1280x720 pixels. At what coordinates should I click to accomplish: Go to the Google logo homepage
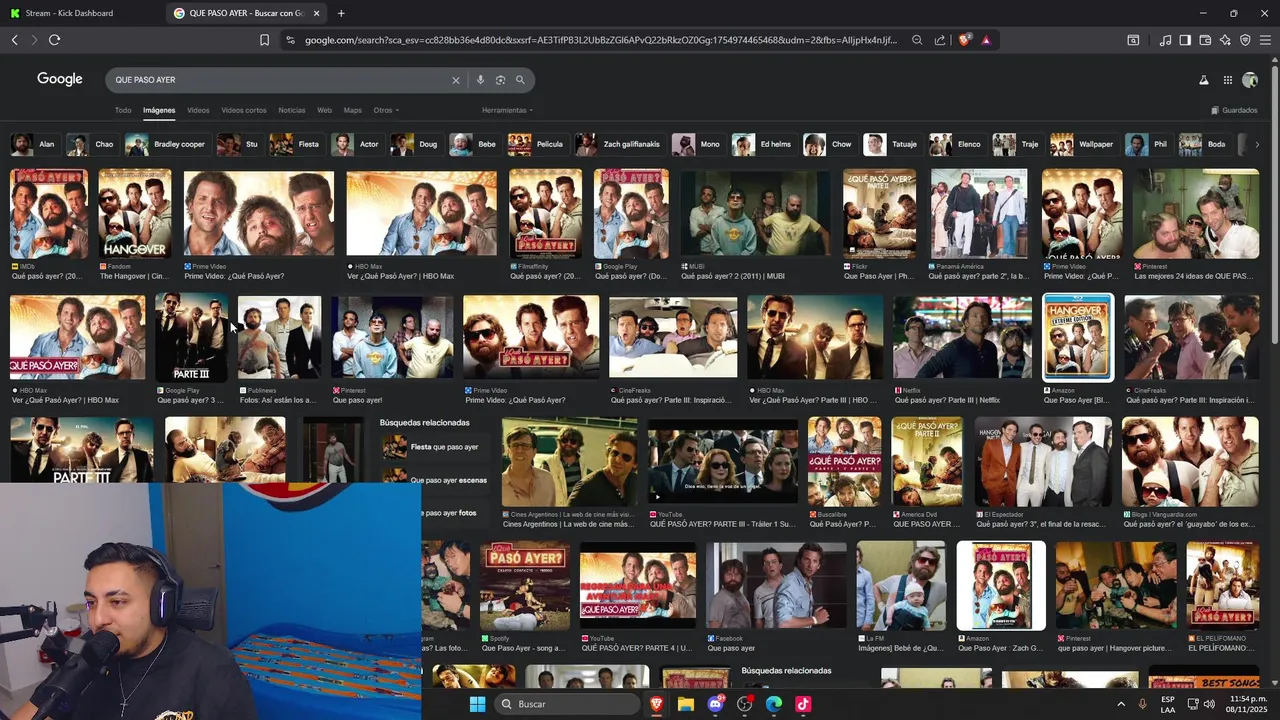click(60, 79)
